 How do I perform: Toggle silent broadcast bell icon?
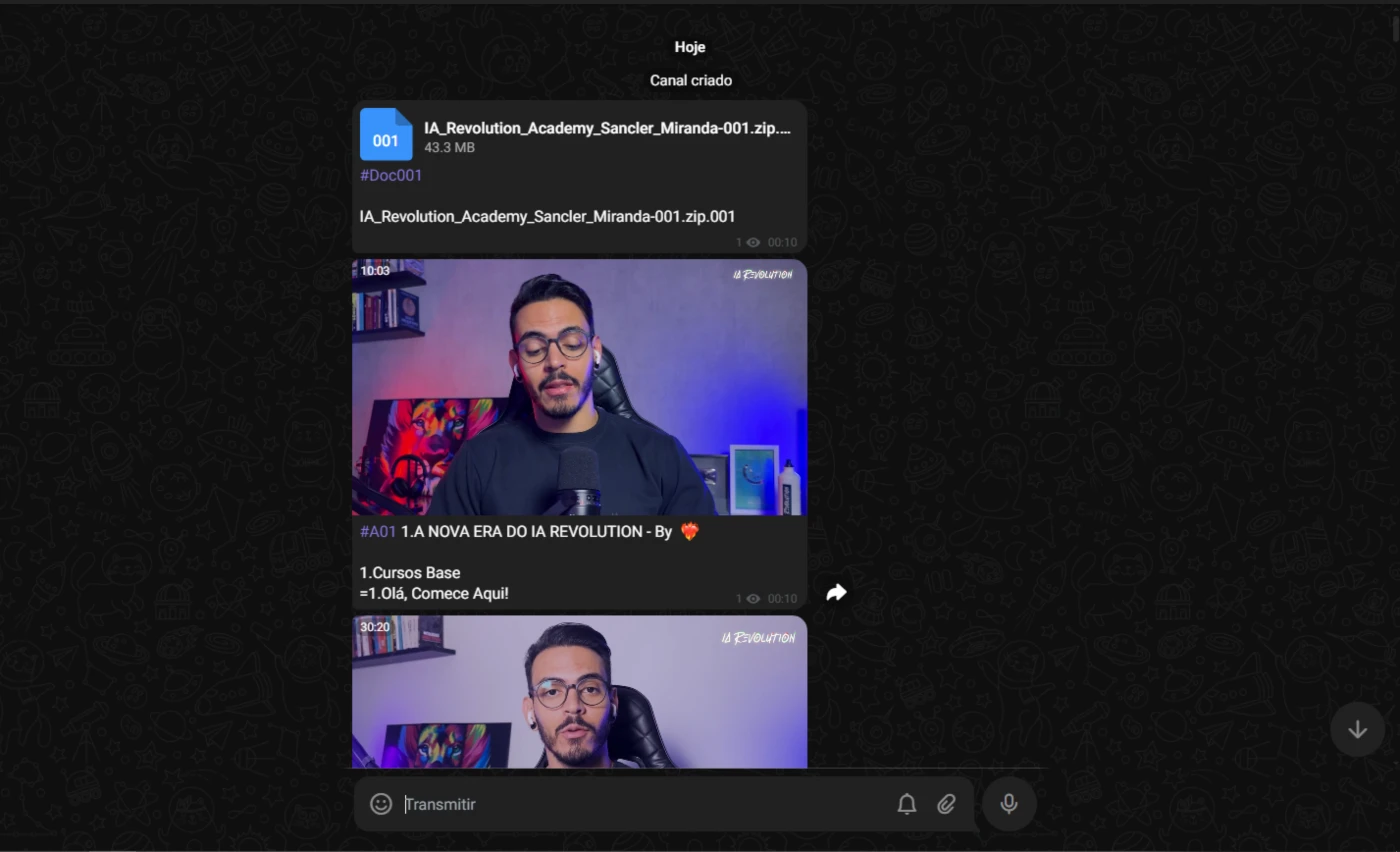click(907, 804)
